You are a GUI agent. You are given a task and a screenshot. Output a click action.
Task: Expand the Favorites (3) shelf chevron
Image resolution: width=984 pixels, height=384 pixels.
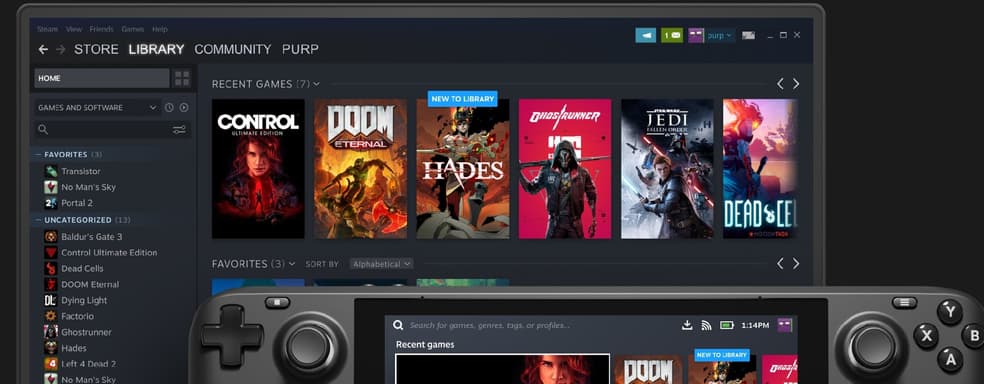pos(292,264)
